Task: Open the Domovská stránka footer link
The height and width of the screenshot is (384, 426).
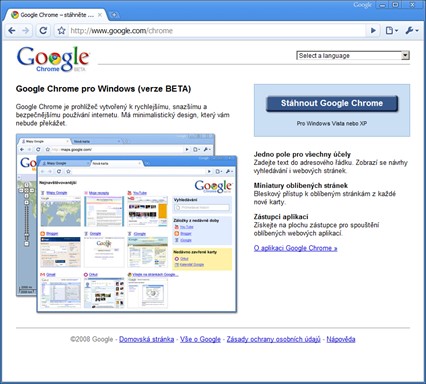Action: tap(147, 339)
